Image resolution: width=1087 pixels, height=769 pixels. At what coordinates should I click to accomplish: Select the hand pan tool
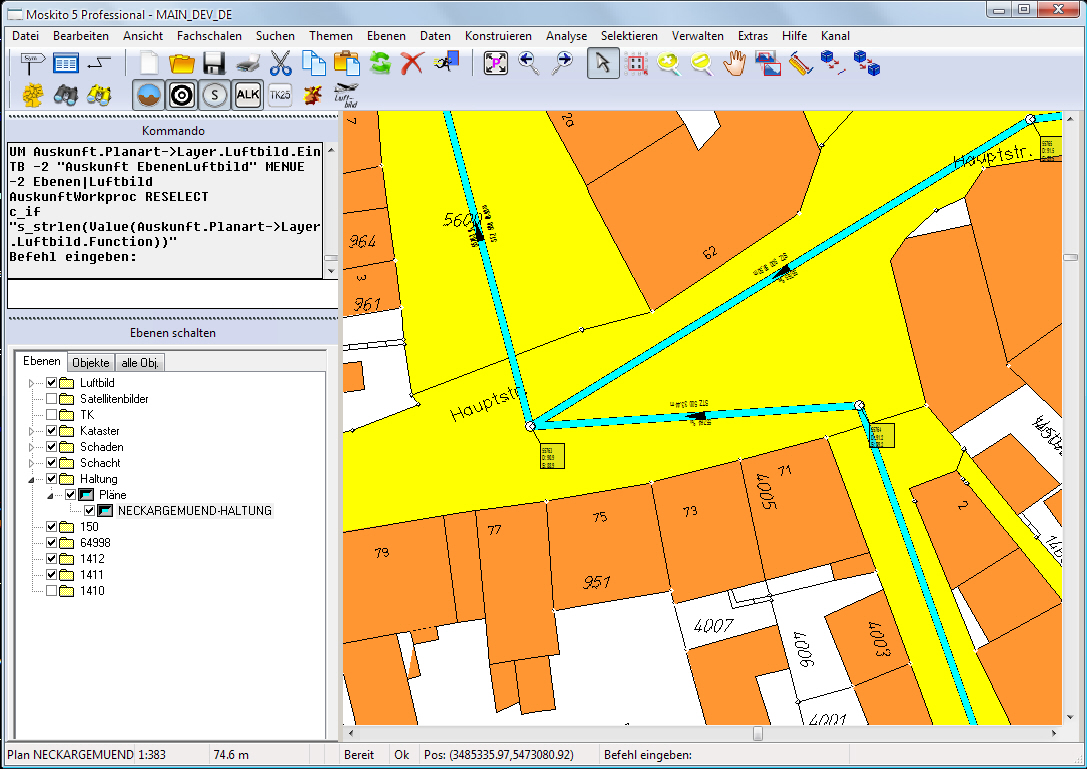click(x=735, y=64)
